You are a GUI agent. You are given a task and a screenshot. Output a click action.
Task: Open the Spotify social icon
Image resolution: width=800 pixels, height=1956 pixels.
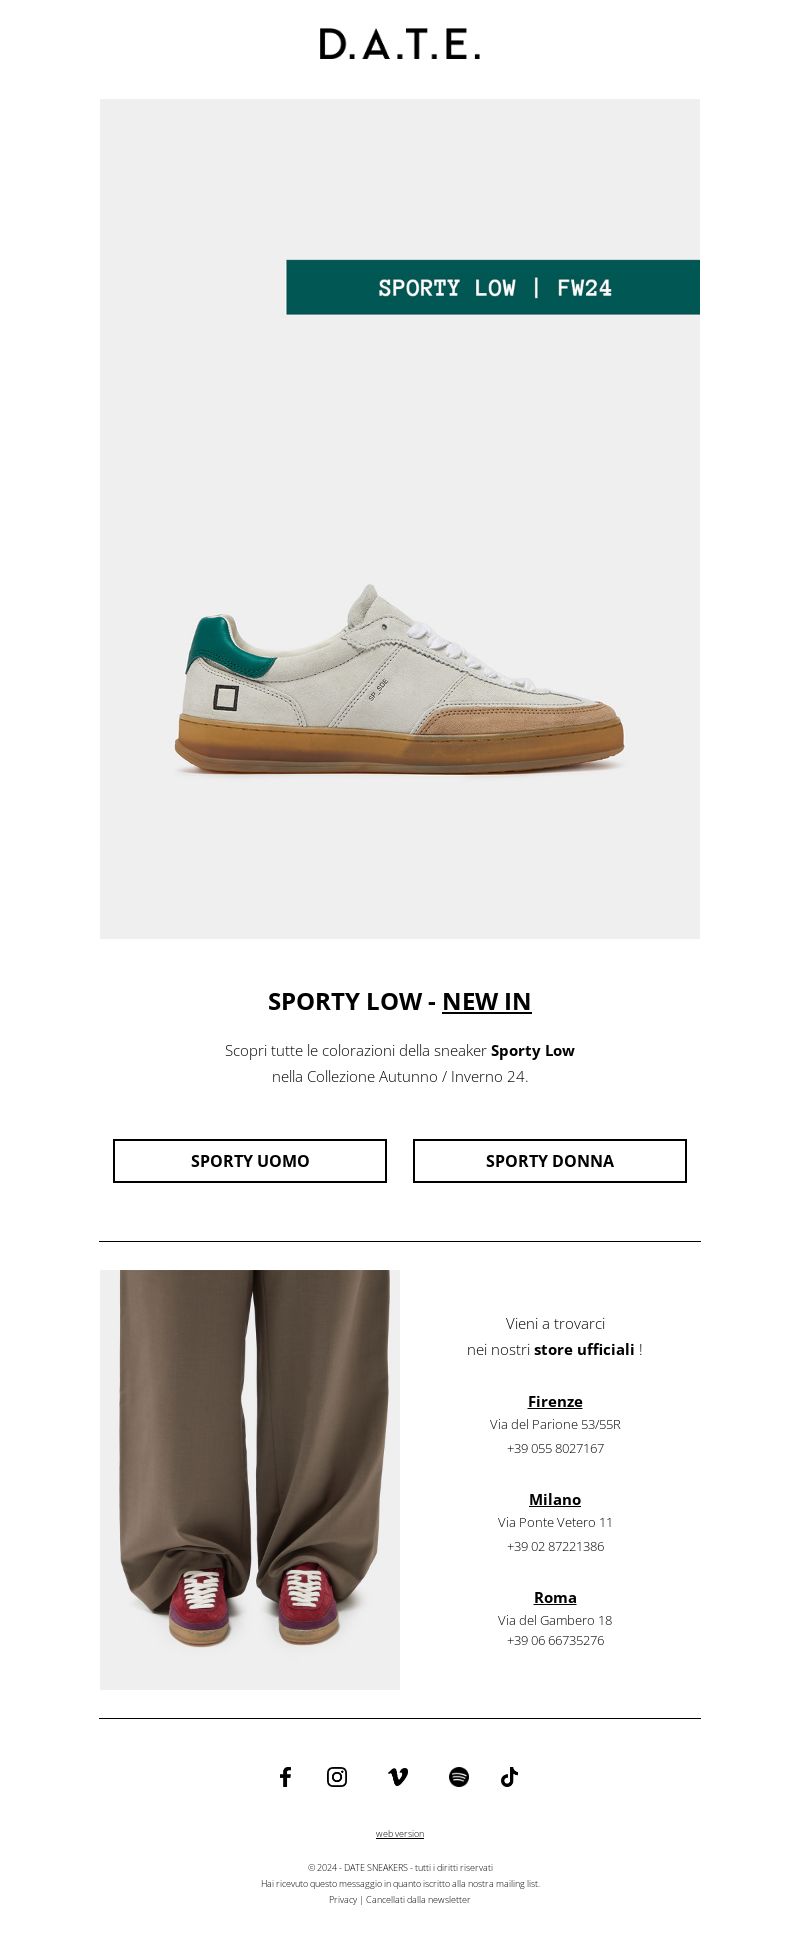click(x=459, y=1776)
